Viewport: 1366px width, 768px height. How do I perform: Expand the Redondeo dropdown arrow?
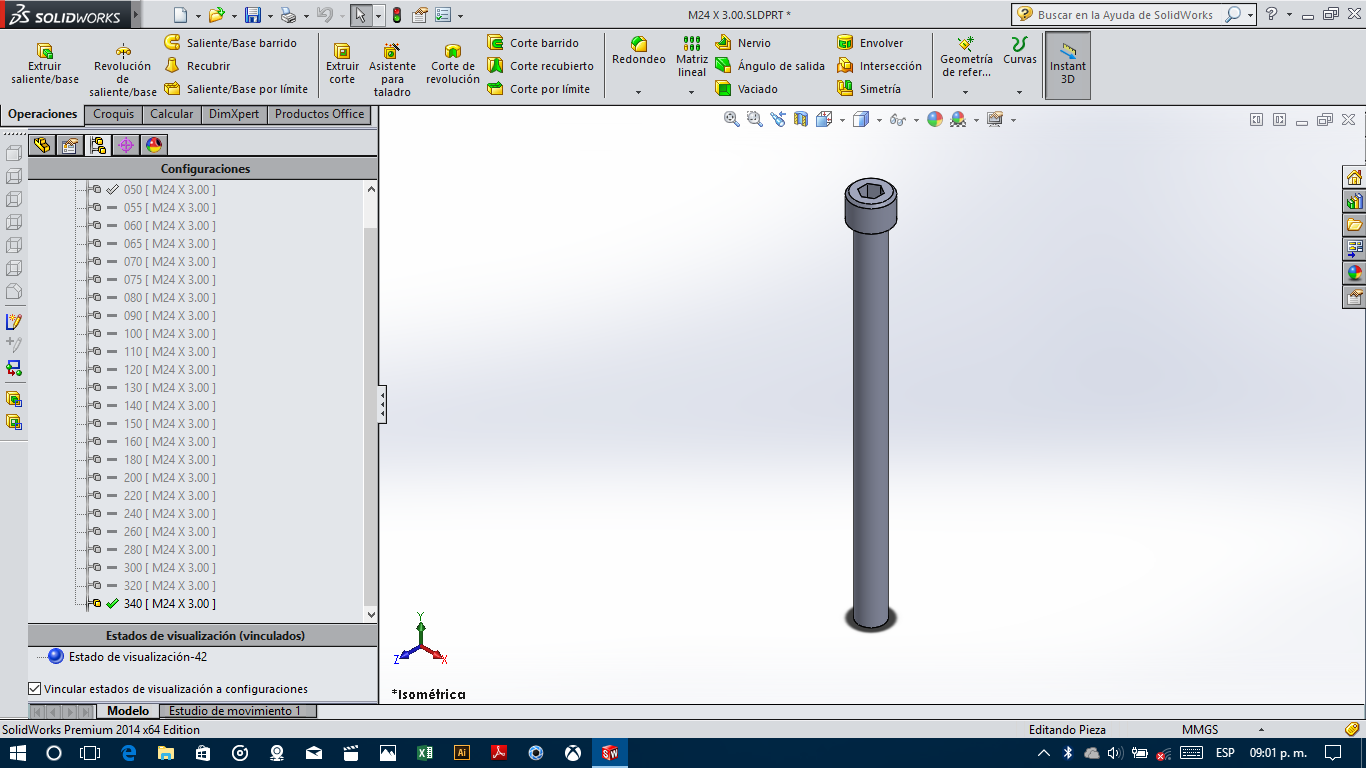(x=638, y=93)
